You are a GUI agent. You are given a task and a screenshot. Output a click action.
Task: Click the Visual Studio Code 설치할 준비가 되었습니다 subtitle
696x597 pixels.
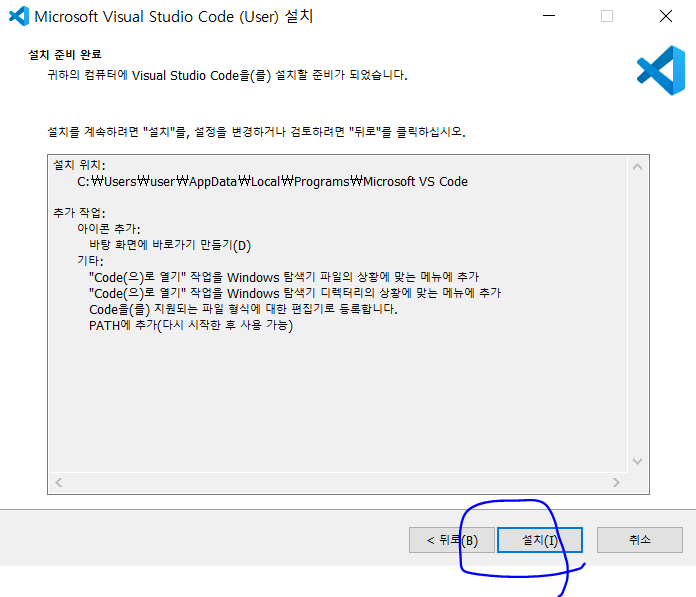click(227, 75)
